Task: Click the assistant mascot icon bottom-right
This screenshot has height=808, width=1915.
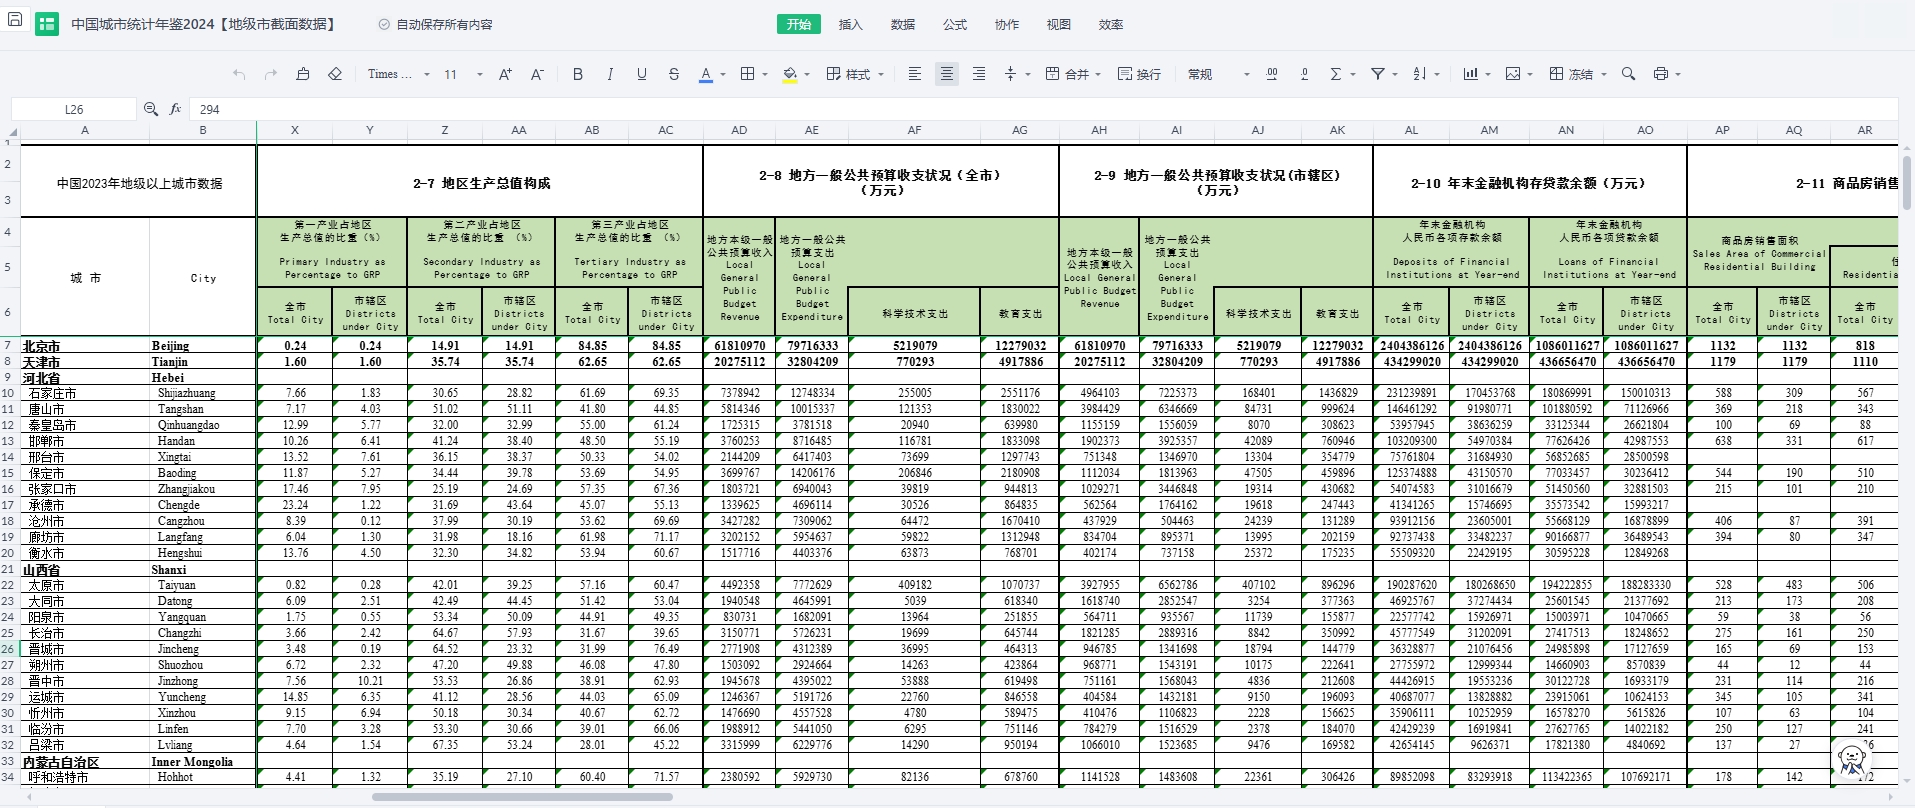Action: (x=1853, y=760)
